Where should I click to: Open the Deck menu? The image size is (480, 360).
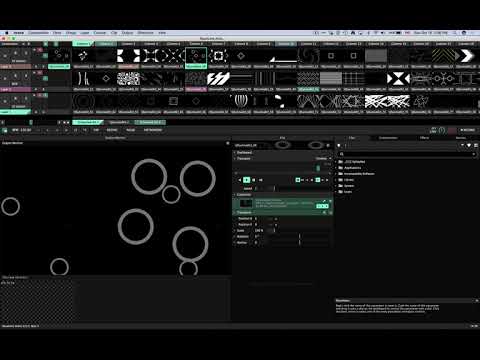click(57, 33)
